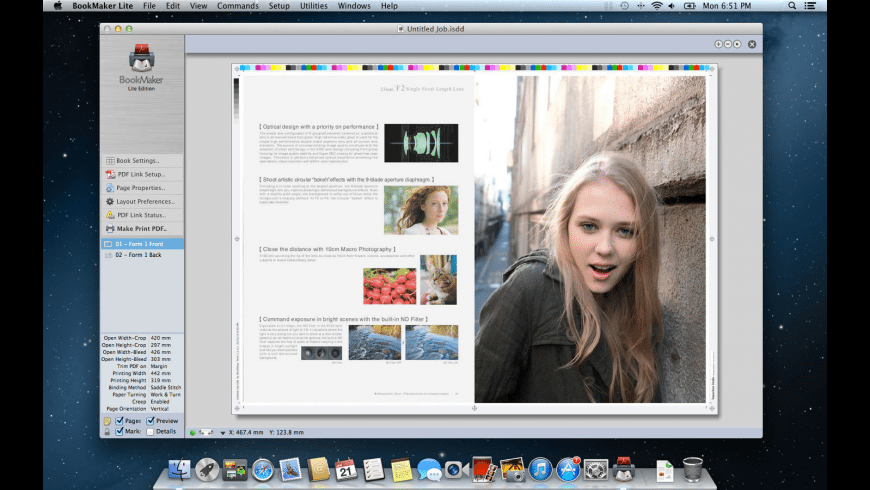This screenshot has height=490, width=870.
Task: Click Wi-Fi status icon in menu bar
Action: pyautogui.click(x=656, y=6)
